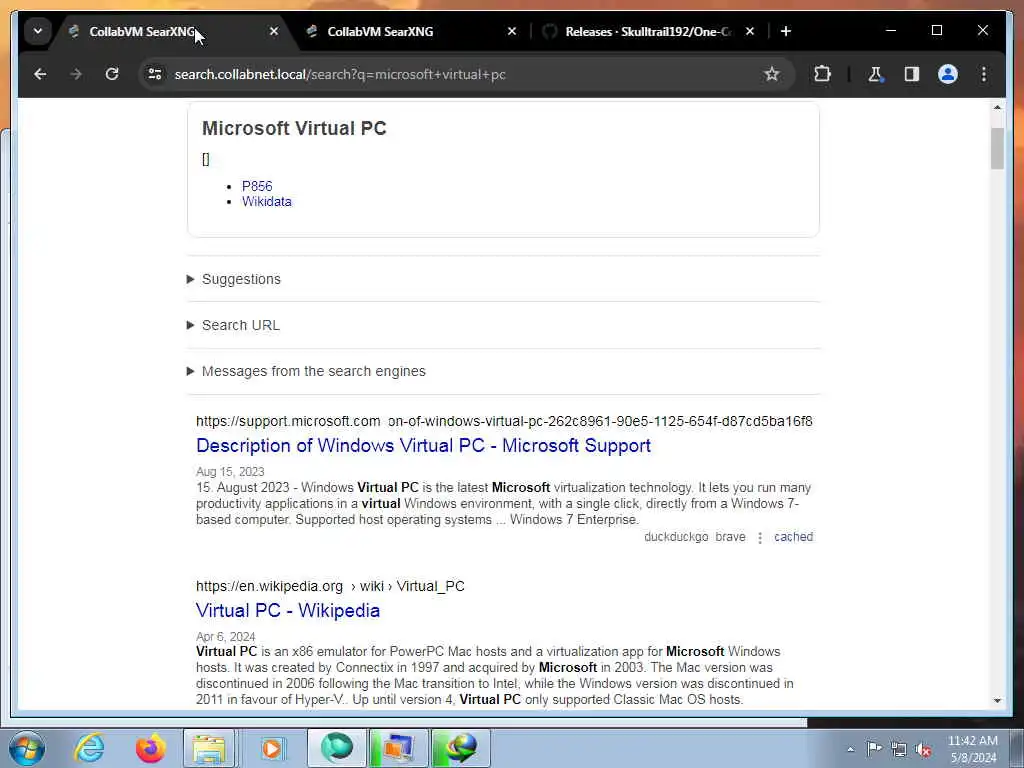The image size is (1024, 768).
Task: Open the tab search dropdown
Action: [x=38, y=31]
